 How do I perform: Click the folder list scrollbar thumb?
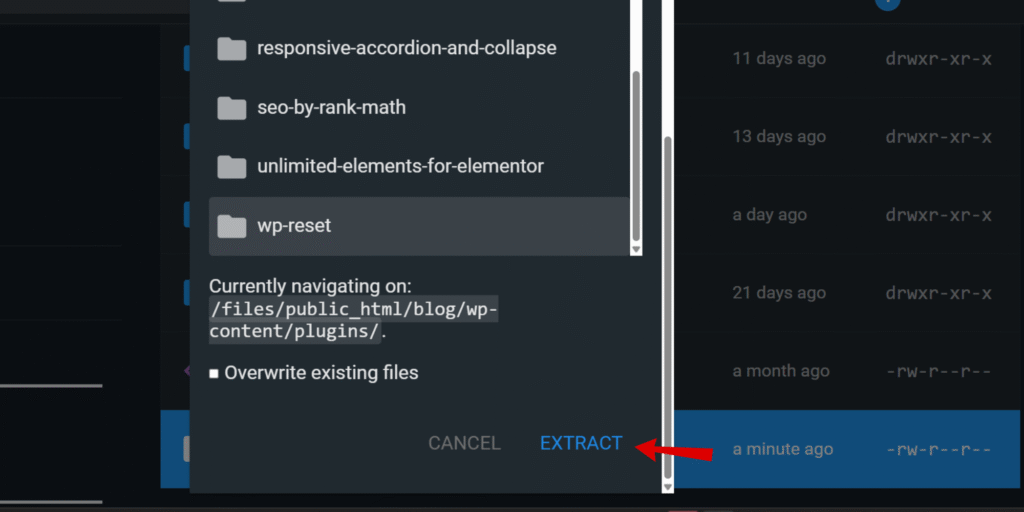(x=636, y=155)
